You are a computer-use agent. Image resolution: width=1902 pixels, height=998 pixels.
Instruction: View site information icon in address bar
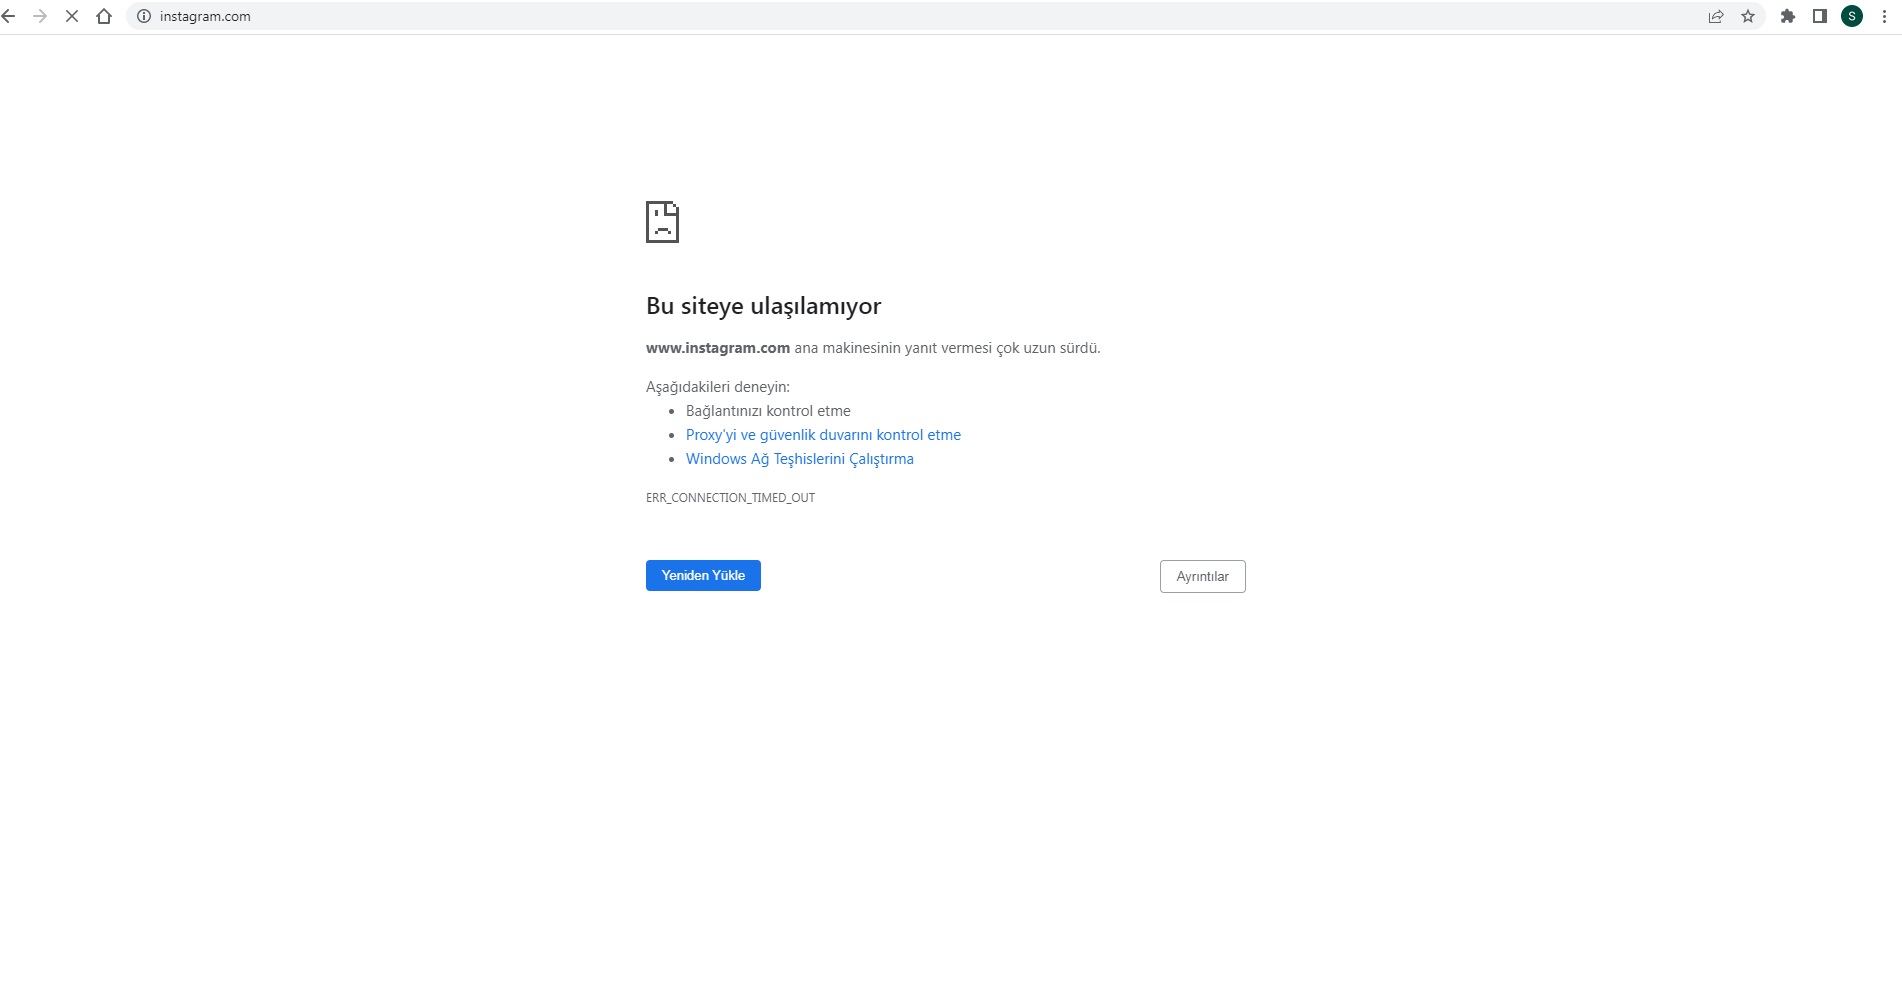(144, 16)
